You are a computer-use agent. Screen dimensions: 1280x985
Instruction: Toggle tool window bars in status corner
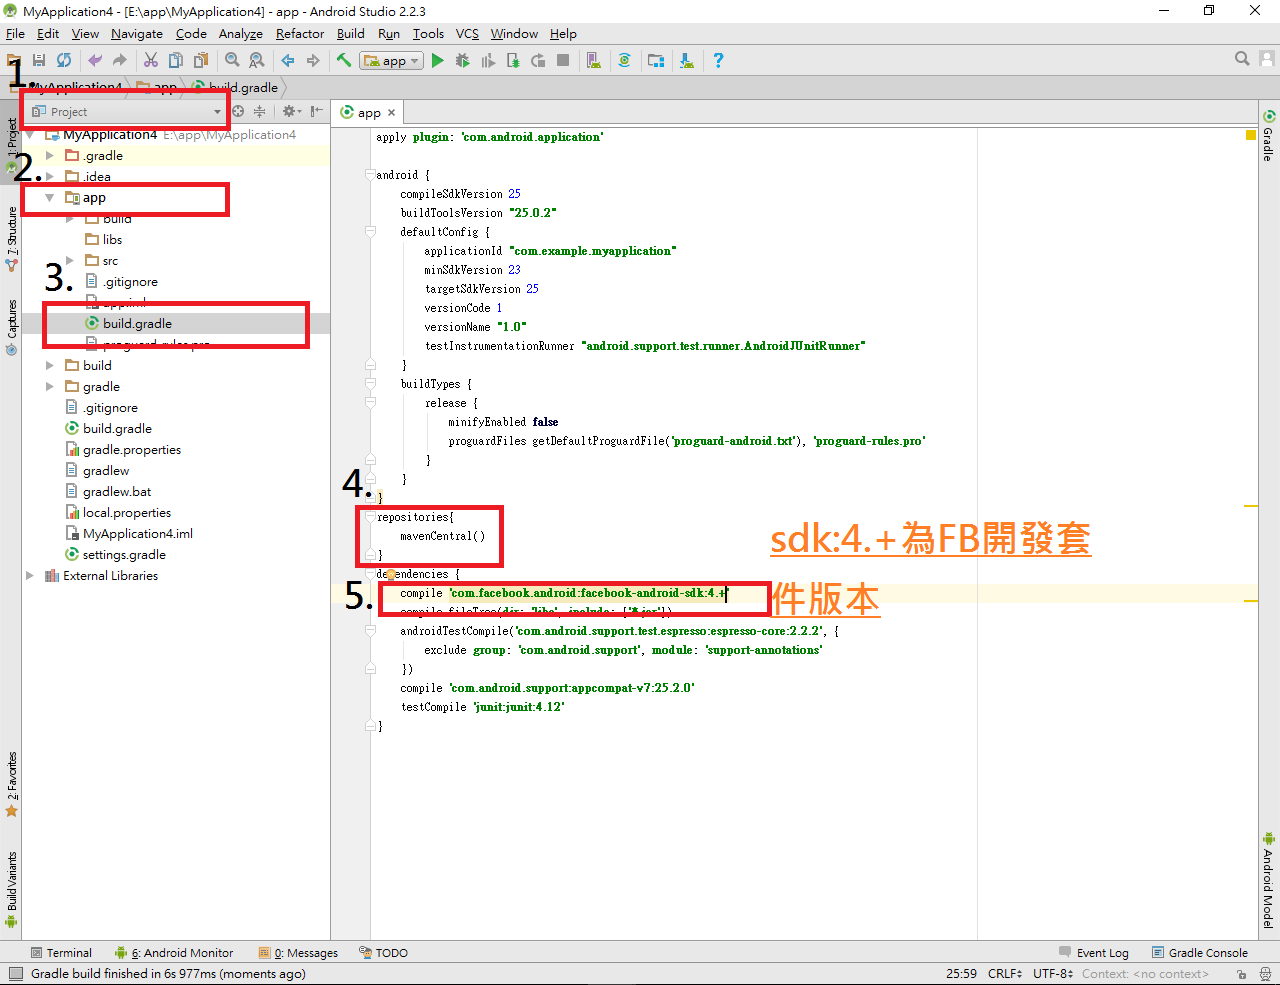14,974
